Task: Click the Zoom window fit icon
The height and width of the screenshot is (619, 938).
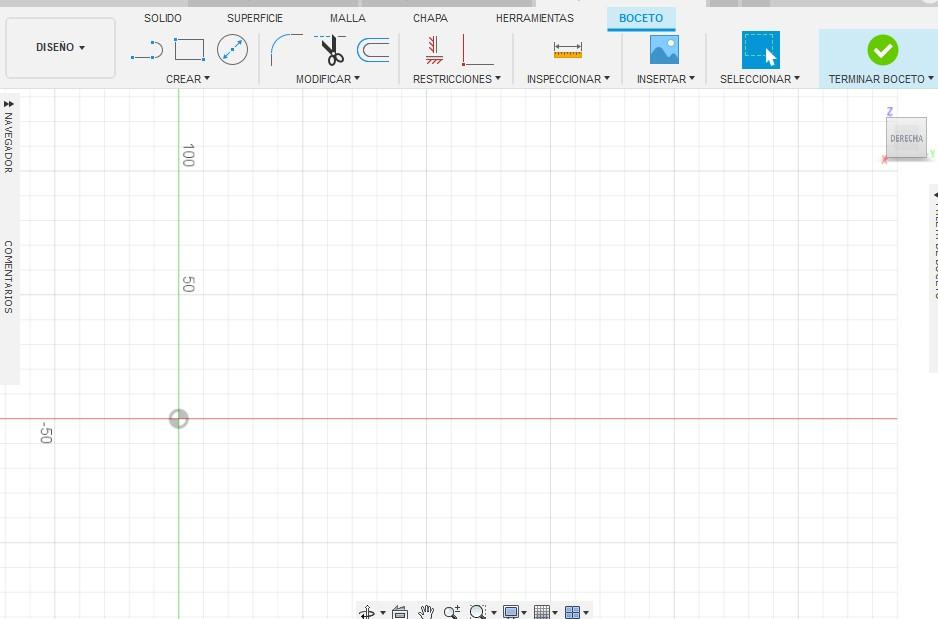Action: [x=477, y=612]
